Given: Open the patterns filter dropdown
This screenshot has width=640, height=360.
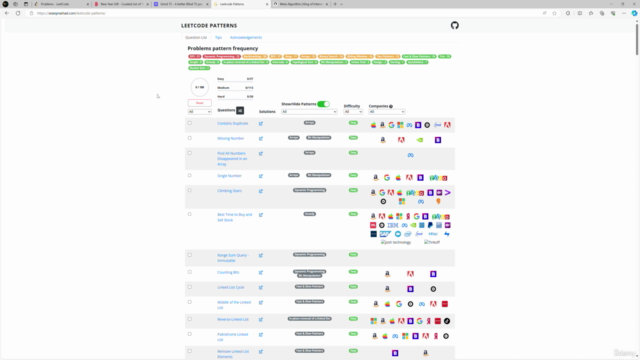Looking at the screenshot, I should (309, 111).
